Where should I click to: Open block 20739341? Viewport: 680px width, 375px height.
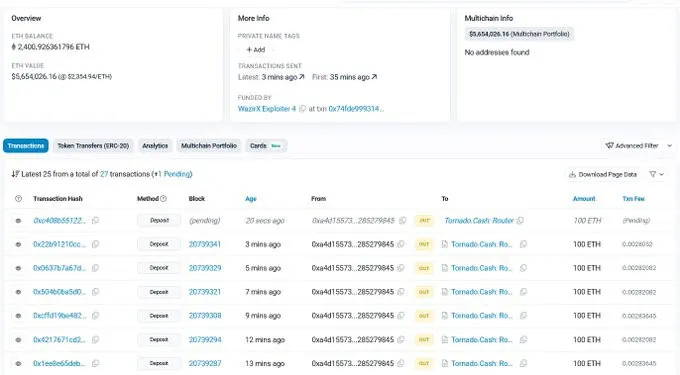point(205,244)
